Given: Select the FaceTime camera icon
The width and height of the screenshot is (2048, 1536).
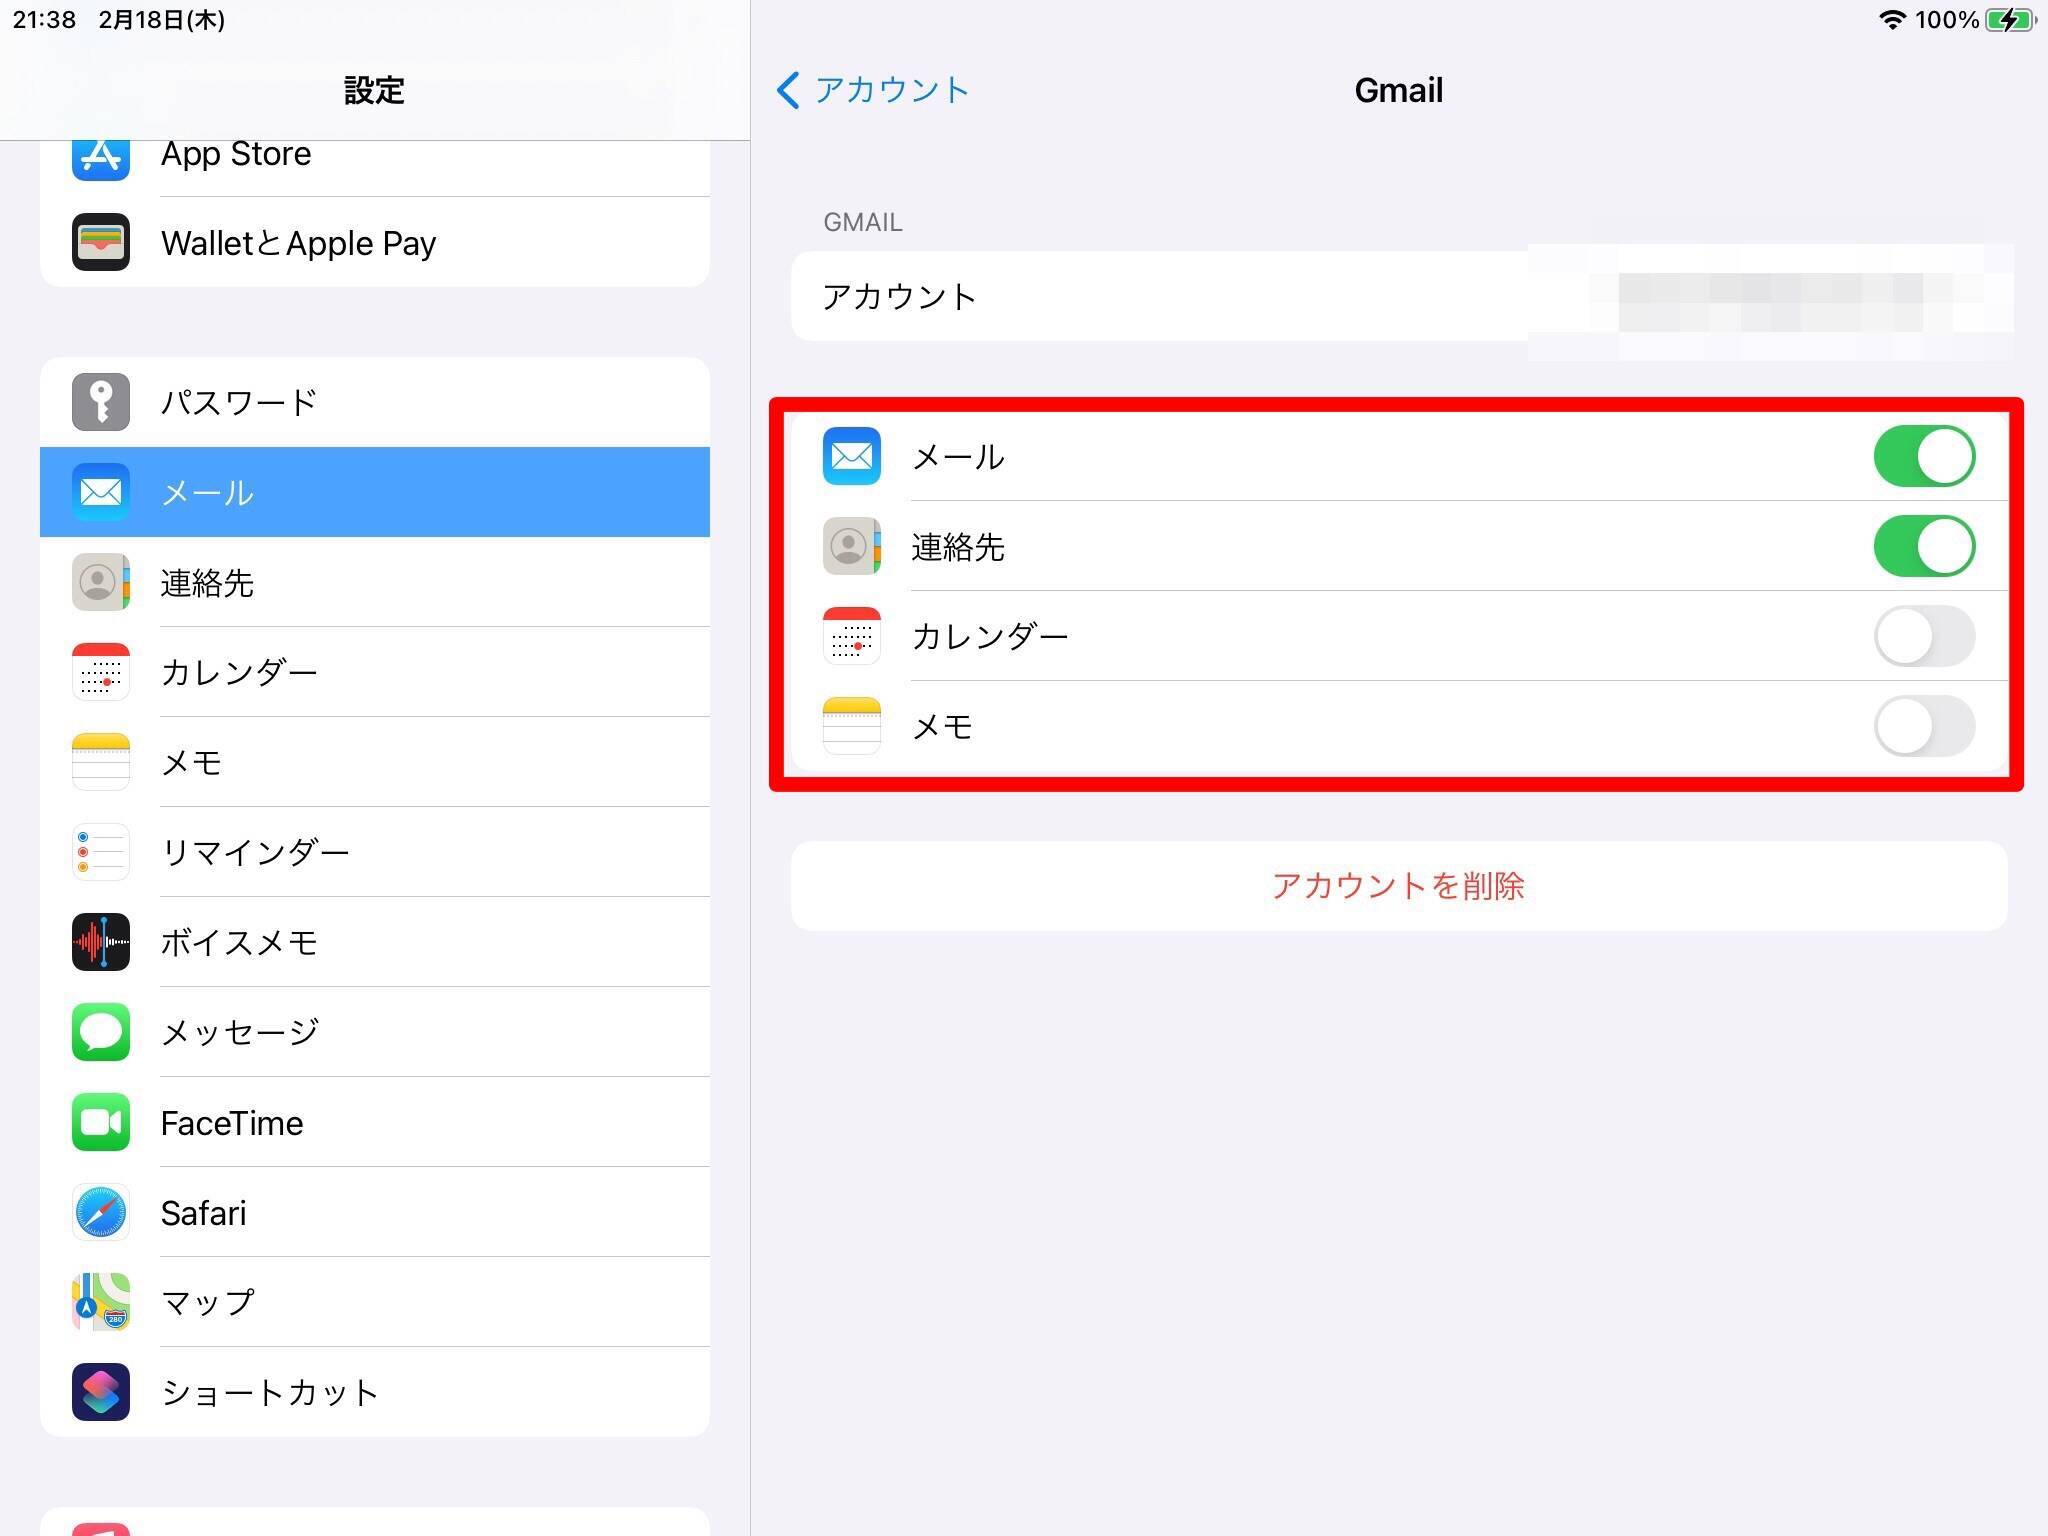Looking at the screenshot, I should 100,1122.
